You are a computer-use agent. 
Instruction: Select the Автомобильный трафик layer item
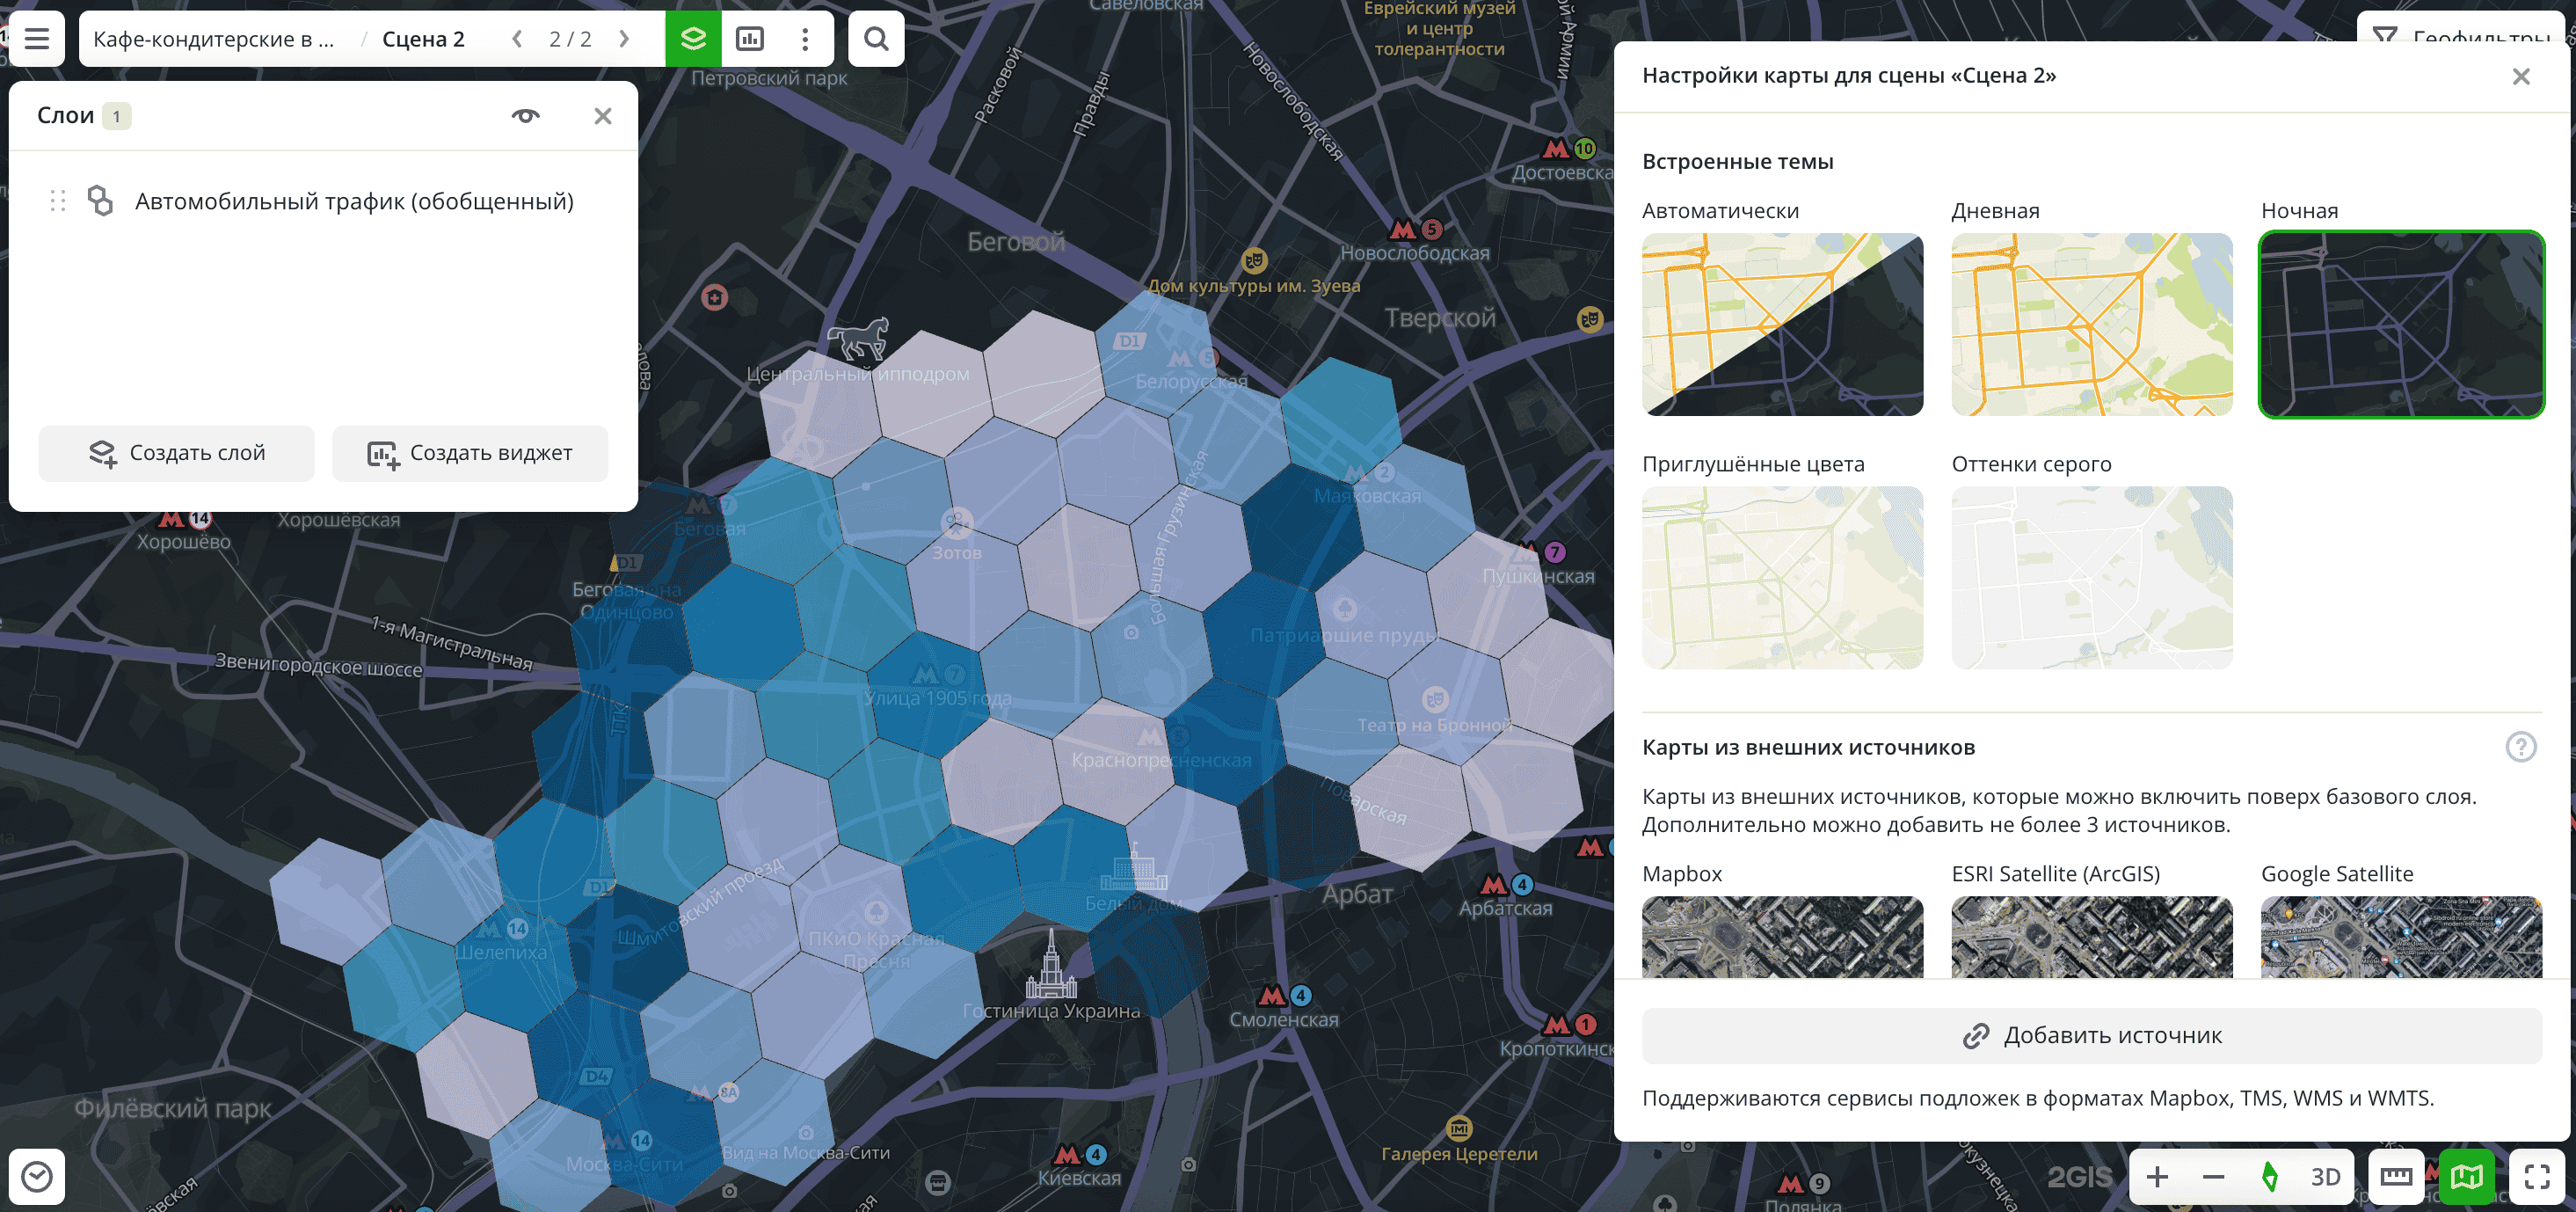pyautogui.click(x=354, y=201)
